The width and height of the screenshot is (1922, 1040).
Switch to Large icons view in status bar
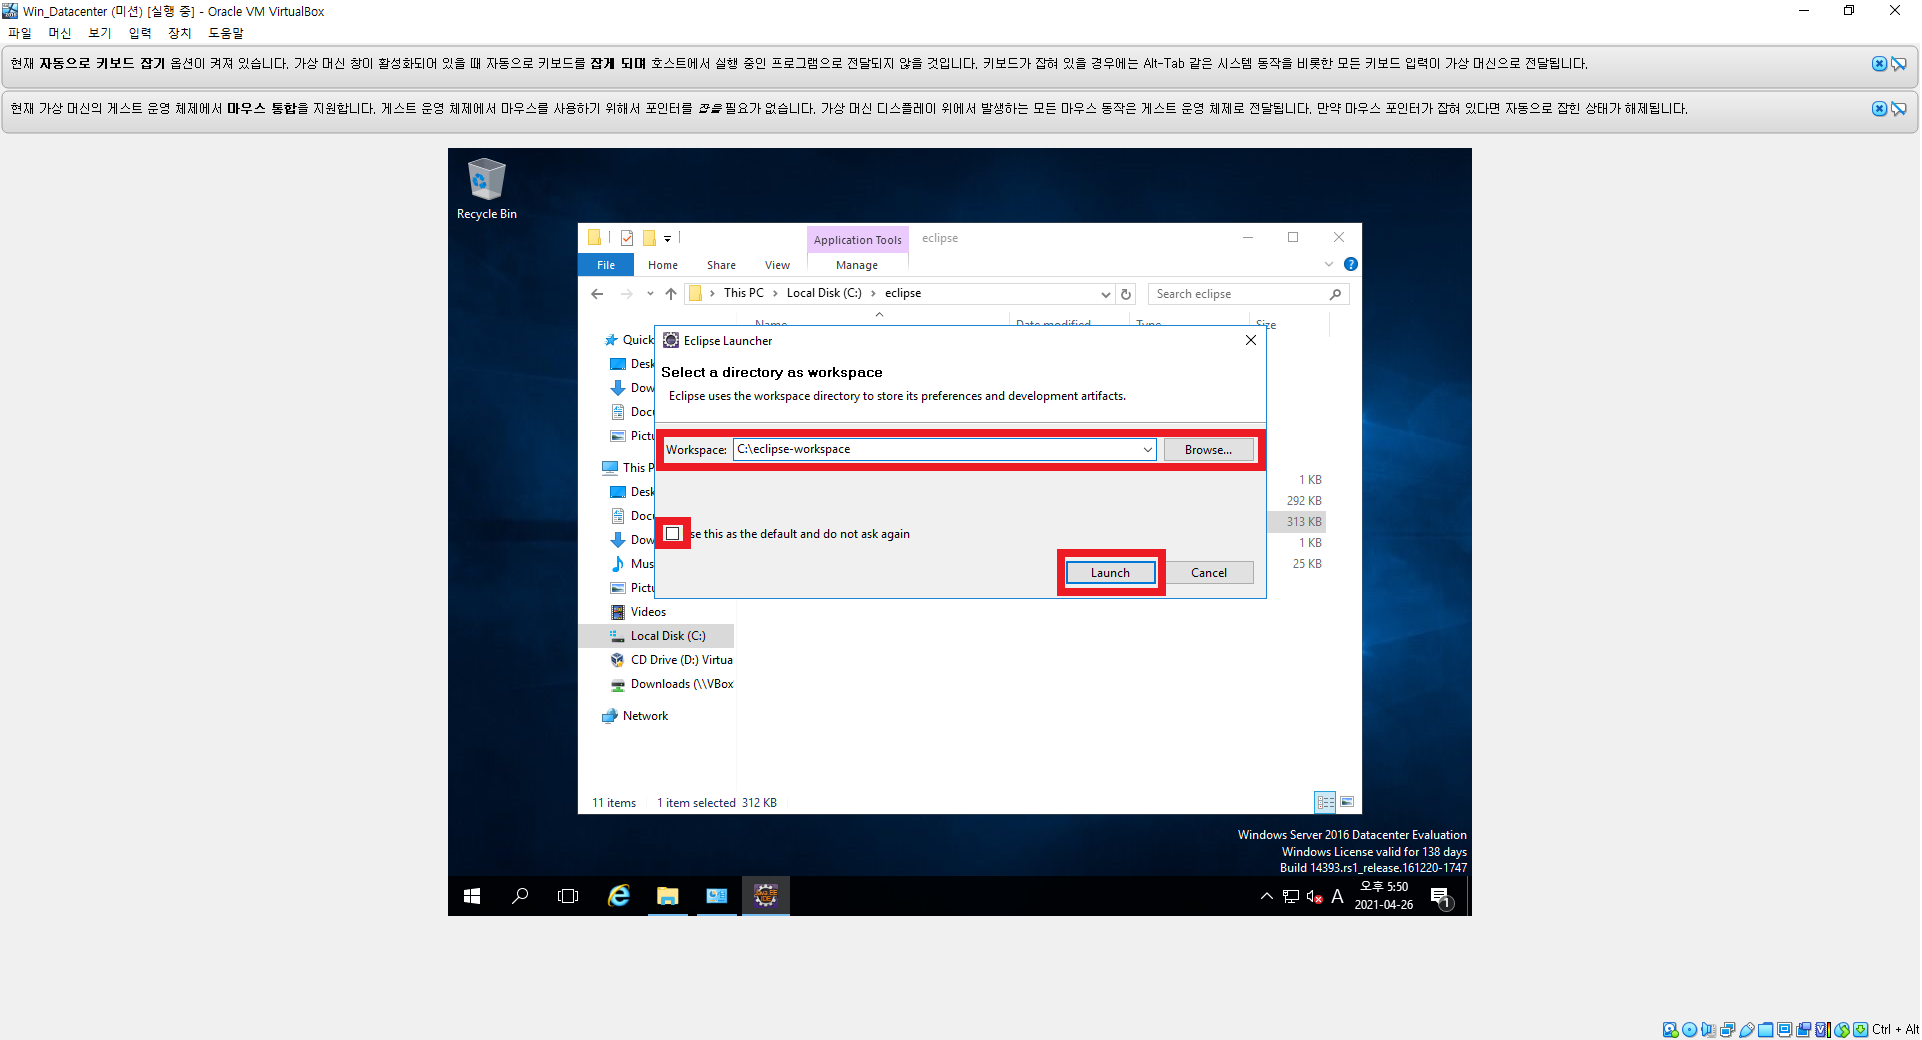[1347, 802]
